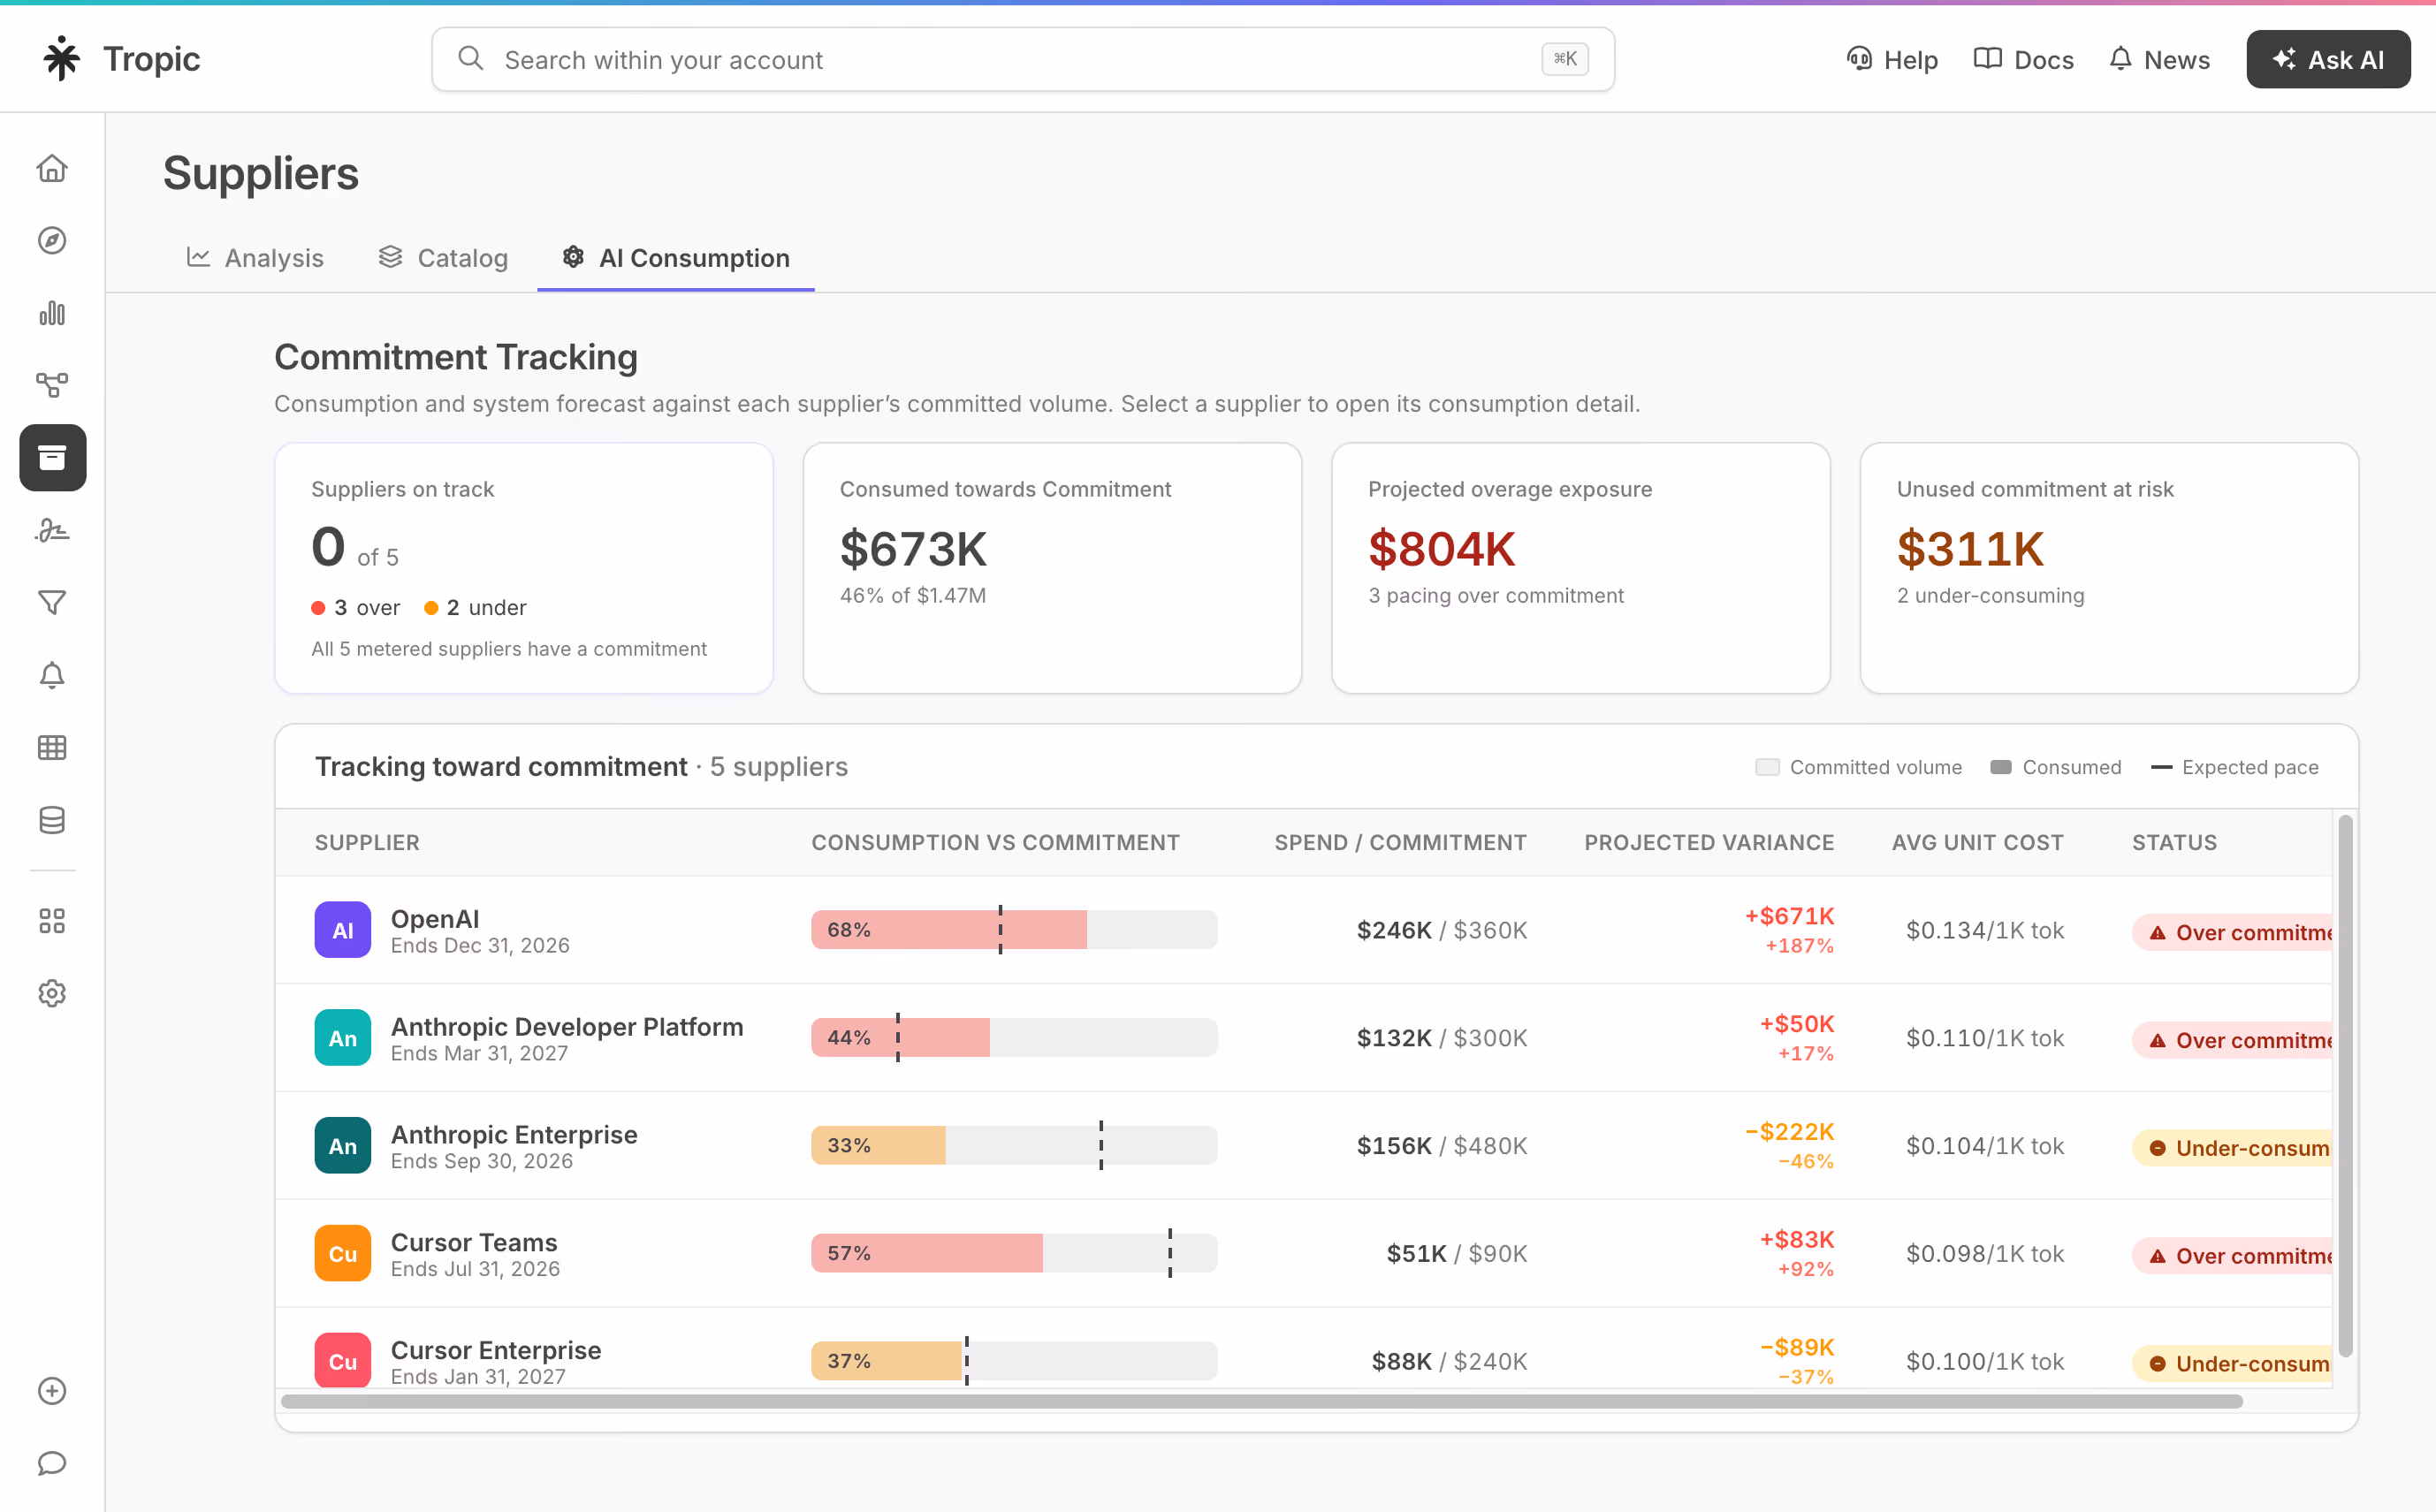This screenshot has width=2436, height=1512.
Task: Click the Projected overage exposure $804K value
Action: pos(1442,549)
